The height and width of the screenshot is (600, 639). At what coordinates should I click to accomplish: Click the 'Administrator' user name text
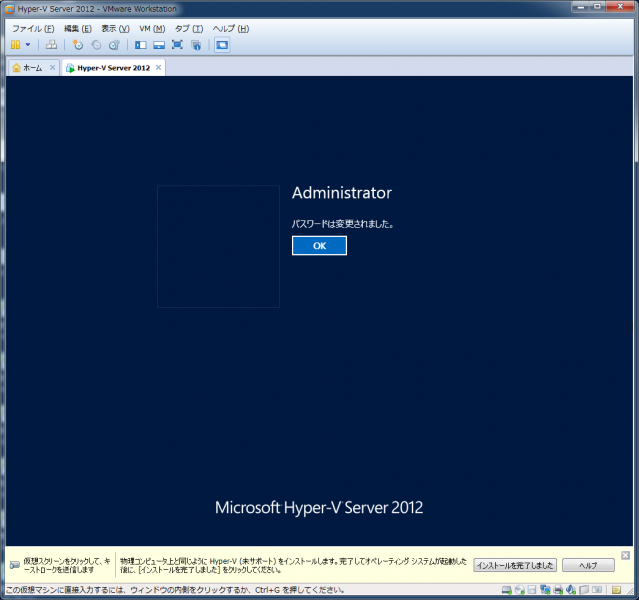tap(342, 193)
